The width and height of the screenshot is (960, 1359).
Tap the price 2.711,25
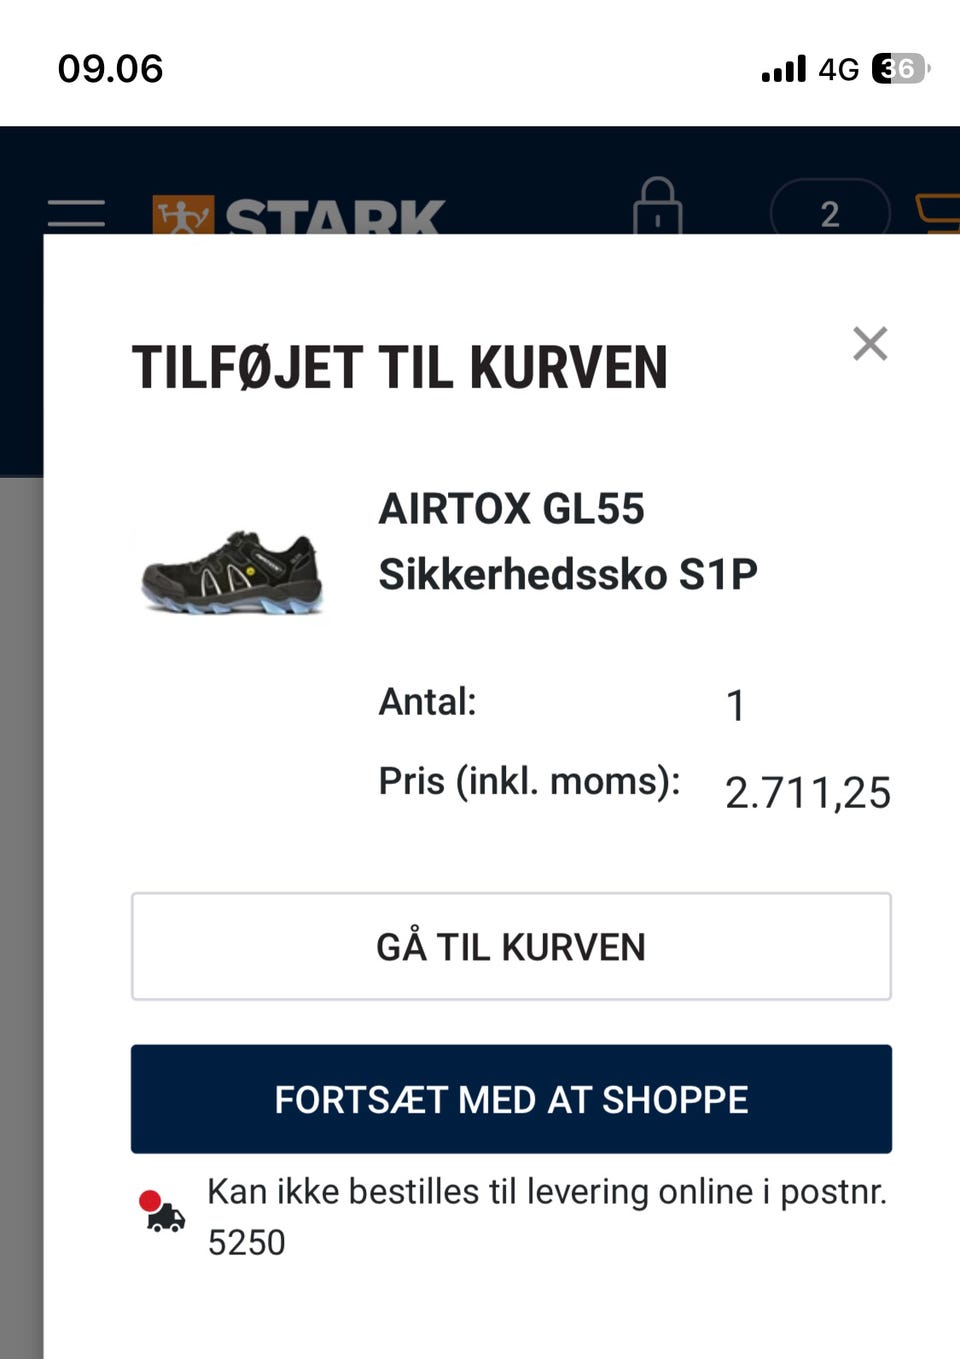(807, 793)
